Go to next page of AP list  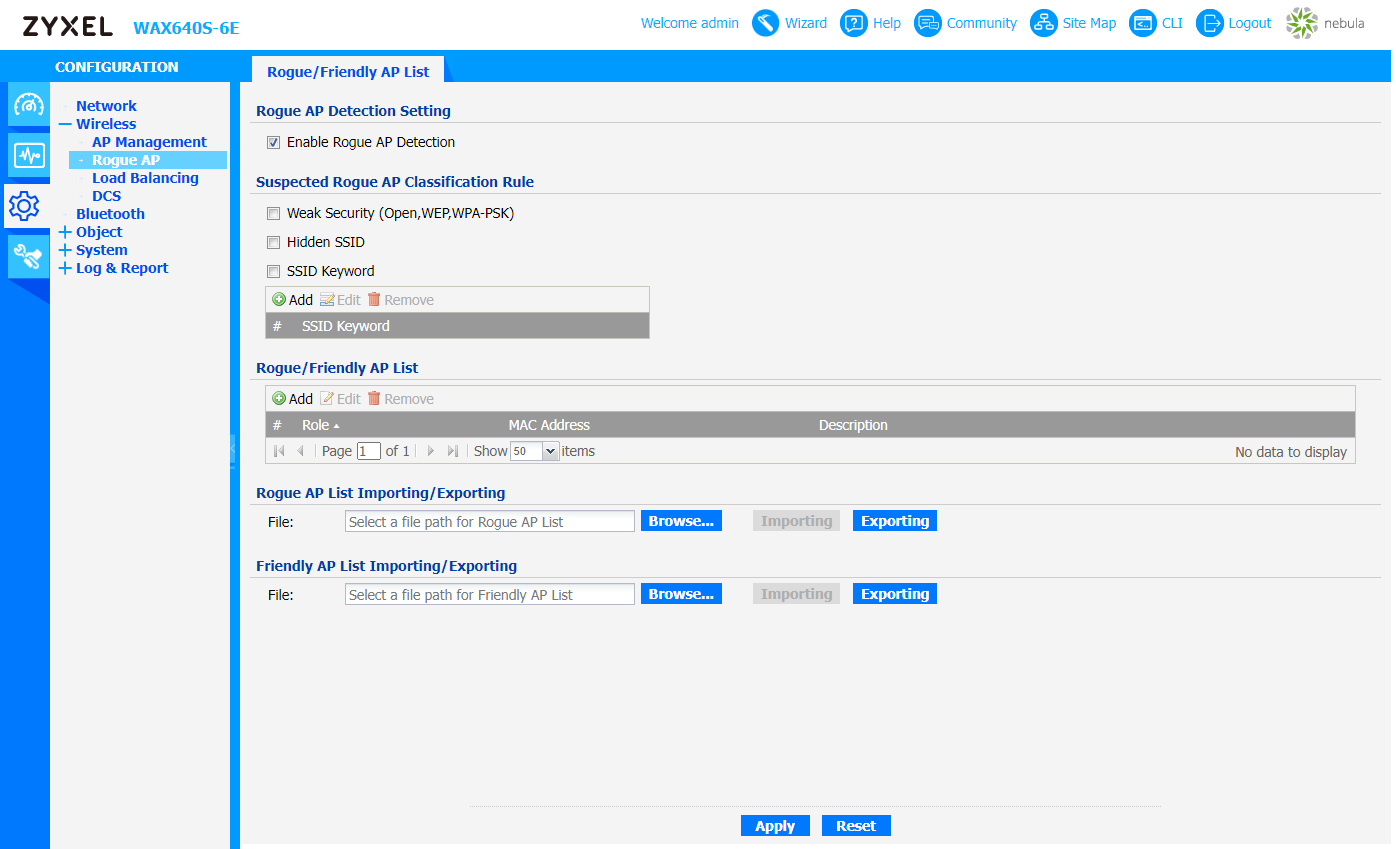tap(431, 452)
